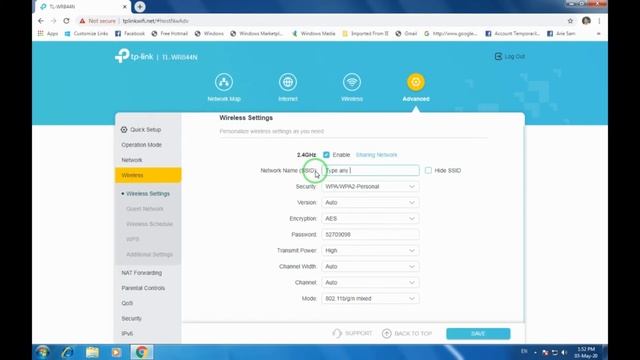Click the Log Out link text

tap(515, 56)
